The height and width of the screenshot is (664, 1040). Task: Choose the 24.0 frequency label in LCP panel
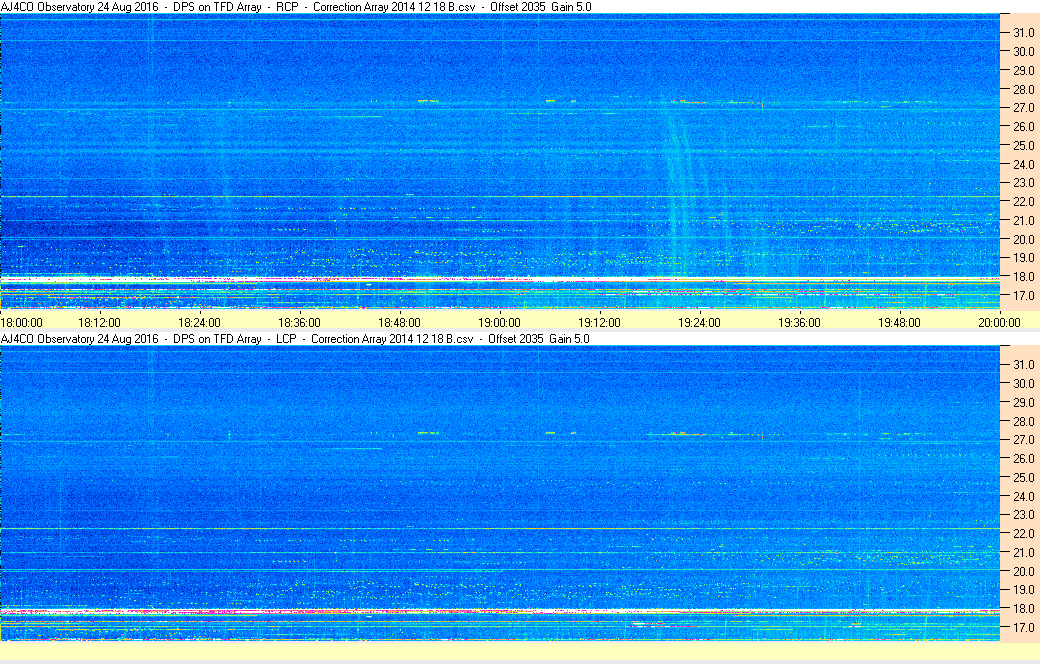[1023, 496]
